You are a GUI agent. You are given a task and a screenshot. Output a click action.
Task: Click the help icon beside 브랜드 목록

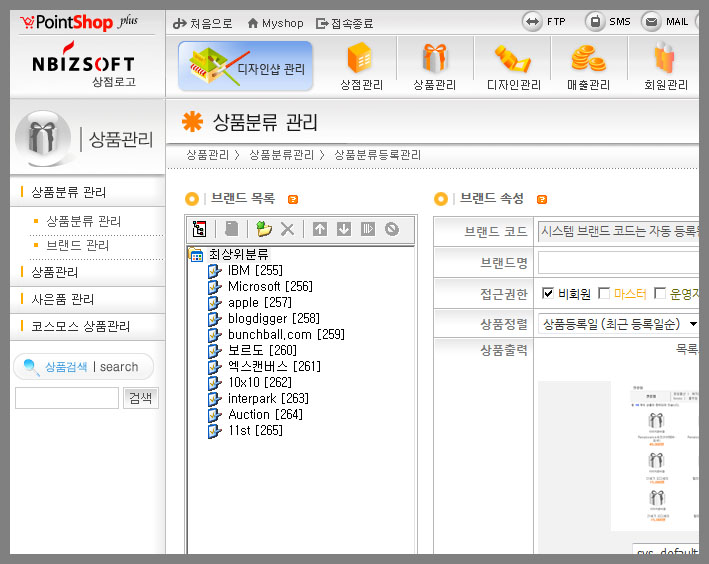click(293, 199)
